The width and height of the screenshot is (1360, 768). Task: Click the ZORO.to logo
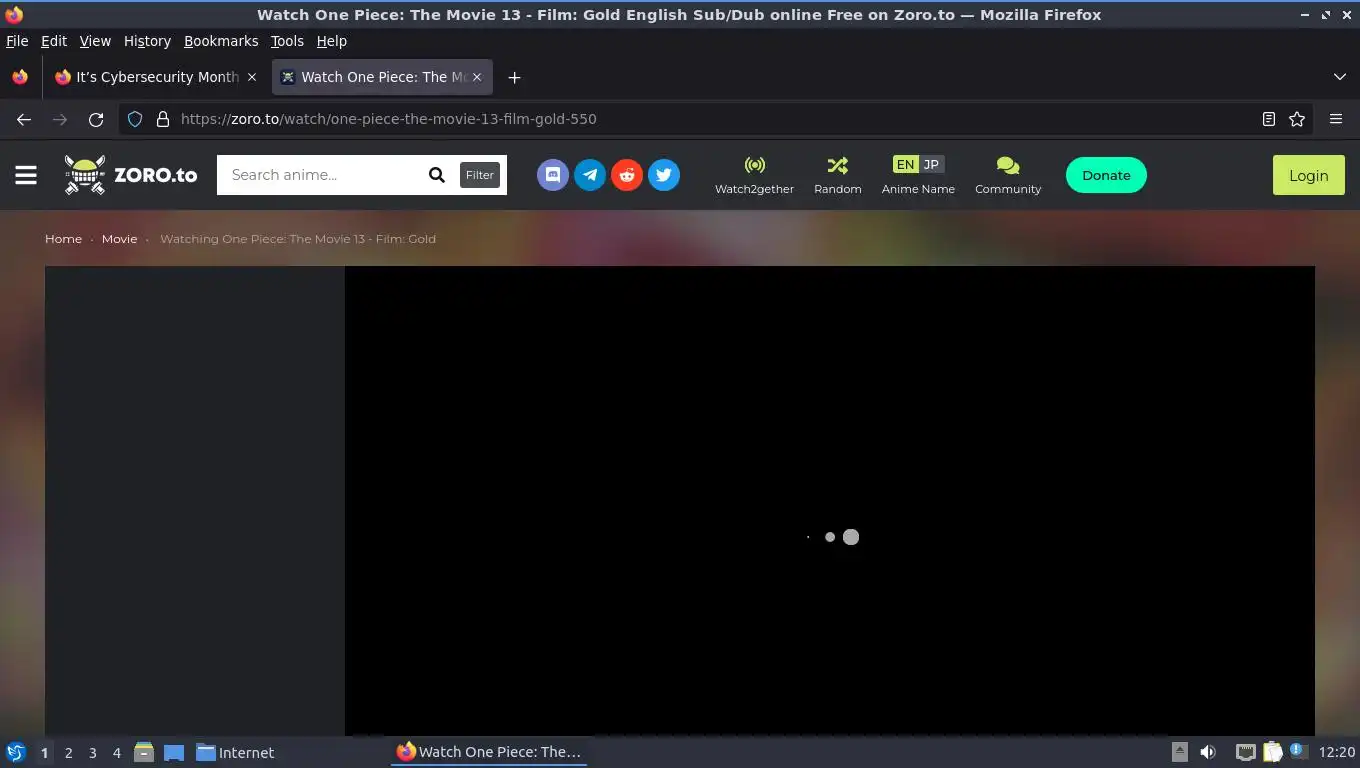pyautogui.click(x=131, y=175)
